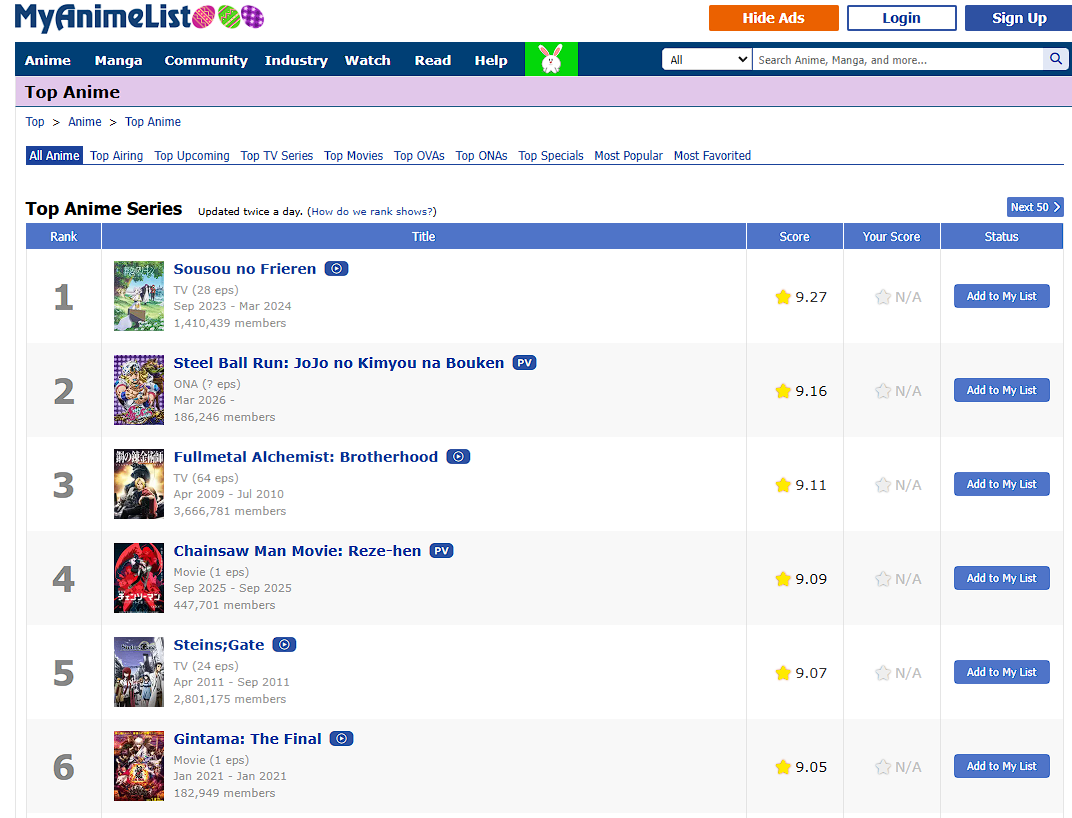Open Chainsaw Man Movie poster thumbnail
The height and width of the screenshot is (818, 1072).
point(139,578)
